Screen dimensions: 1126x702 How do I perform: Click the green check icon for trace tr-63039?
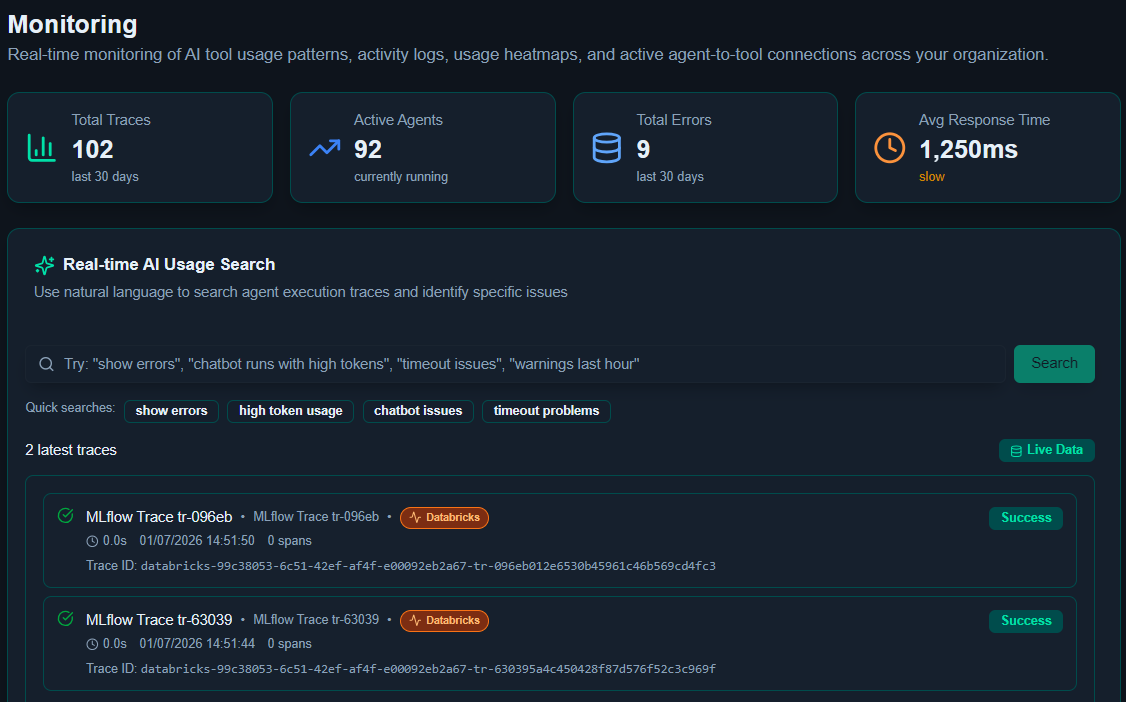click(66, 619)
